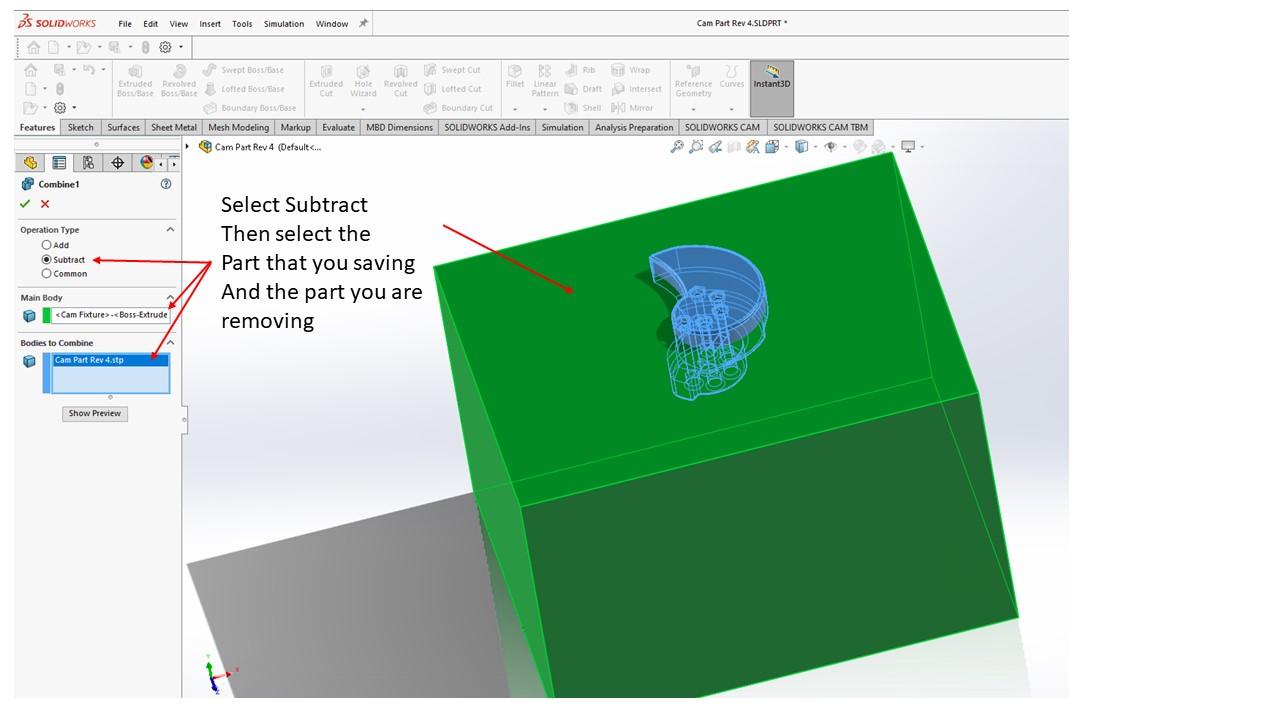1280x720 pixels.
Task: Click the Show Preview button
Action: (x=95, y=413)
